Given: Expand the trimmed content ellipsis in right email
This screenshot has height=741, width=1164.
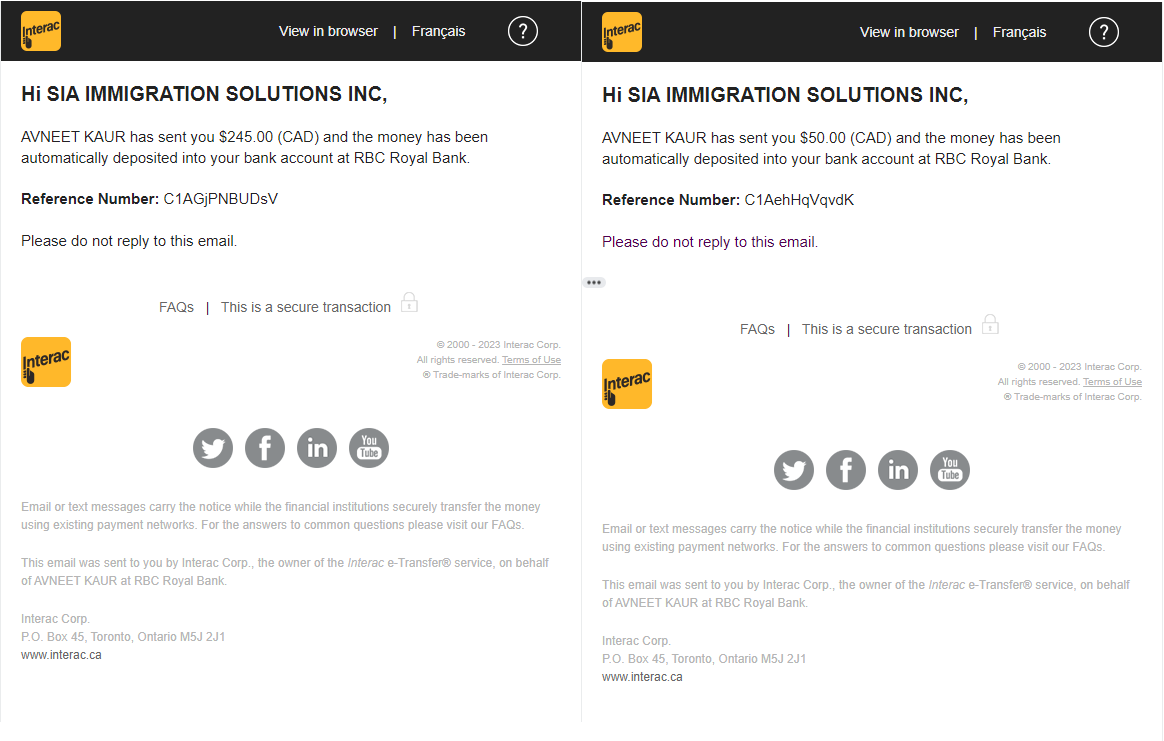Looking at the screenshot, I should [x=594, y=282].
